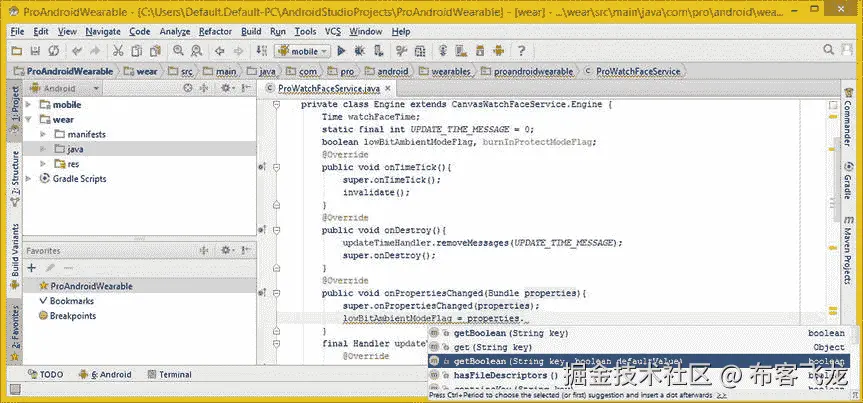The height and width of the screenshot is (403, 863).
Task: Open the Refactor menu
Action: [215, 32]
